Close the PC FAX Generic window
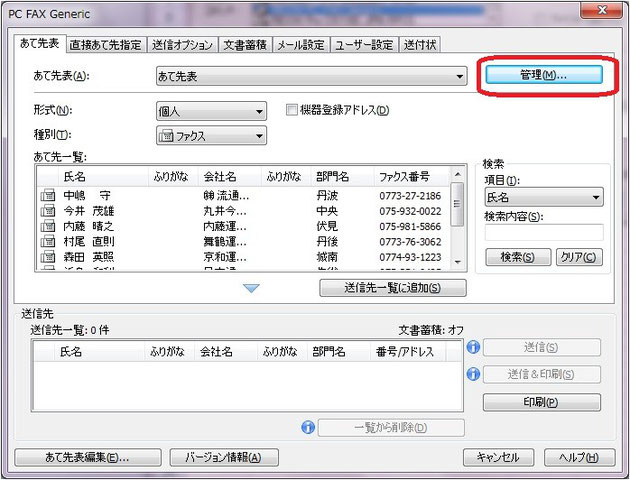Screen dimensions: 630x480 pyautogui.click(x=601, y=10)
